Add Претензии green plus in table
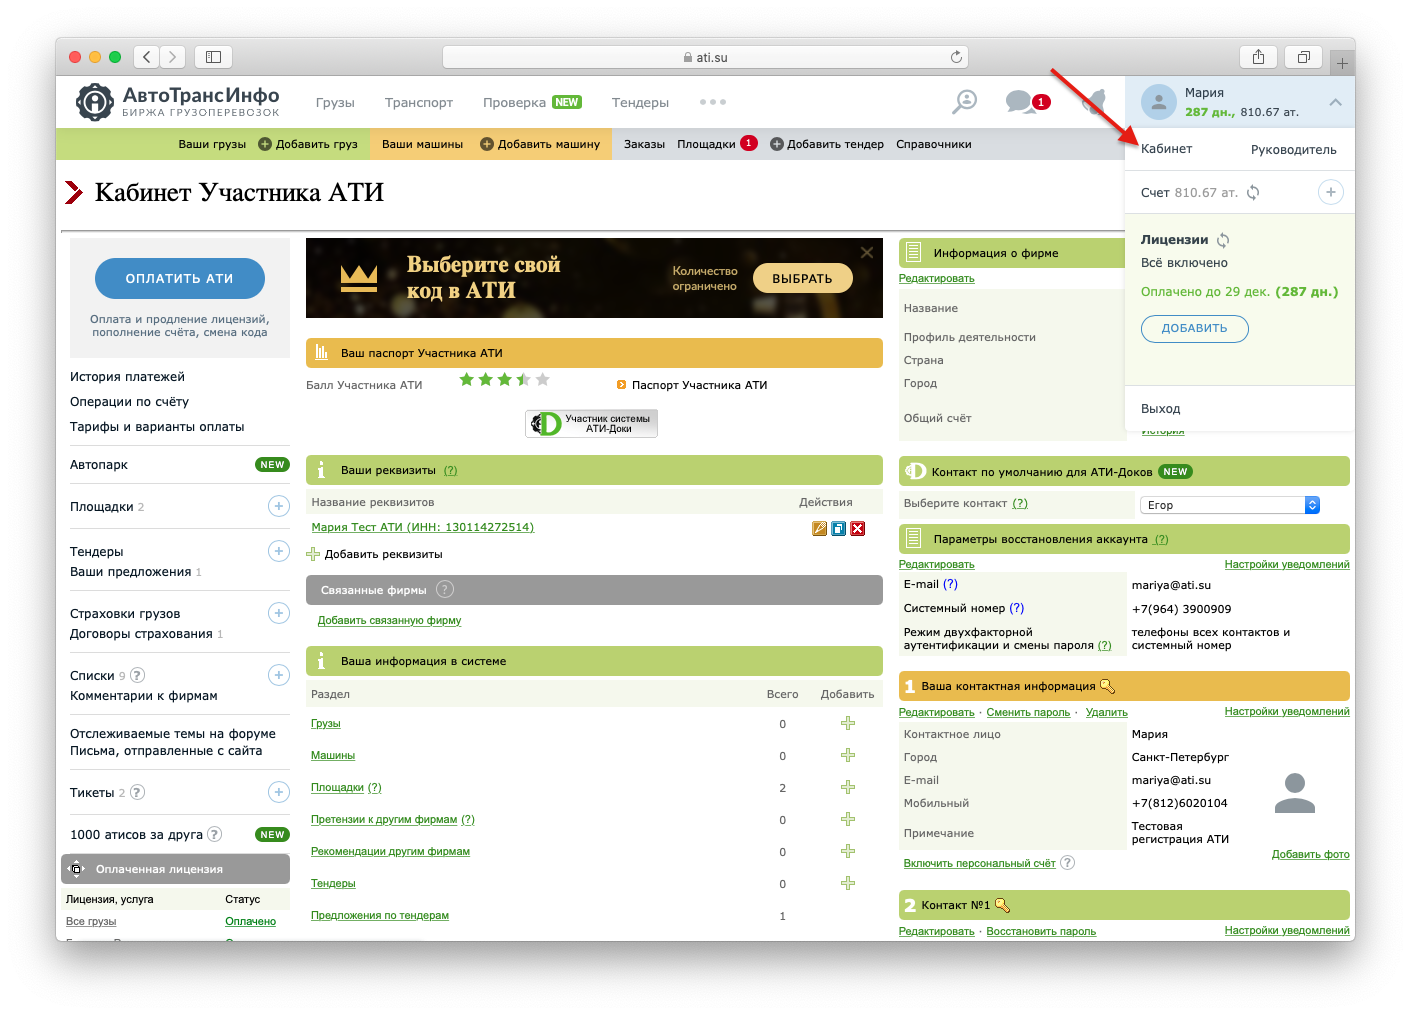1411x1015 pixels. [848, 819]
